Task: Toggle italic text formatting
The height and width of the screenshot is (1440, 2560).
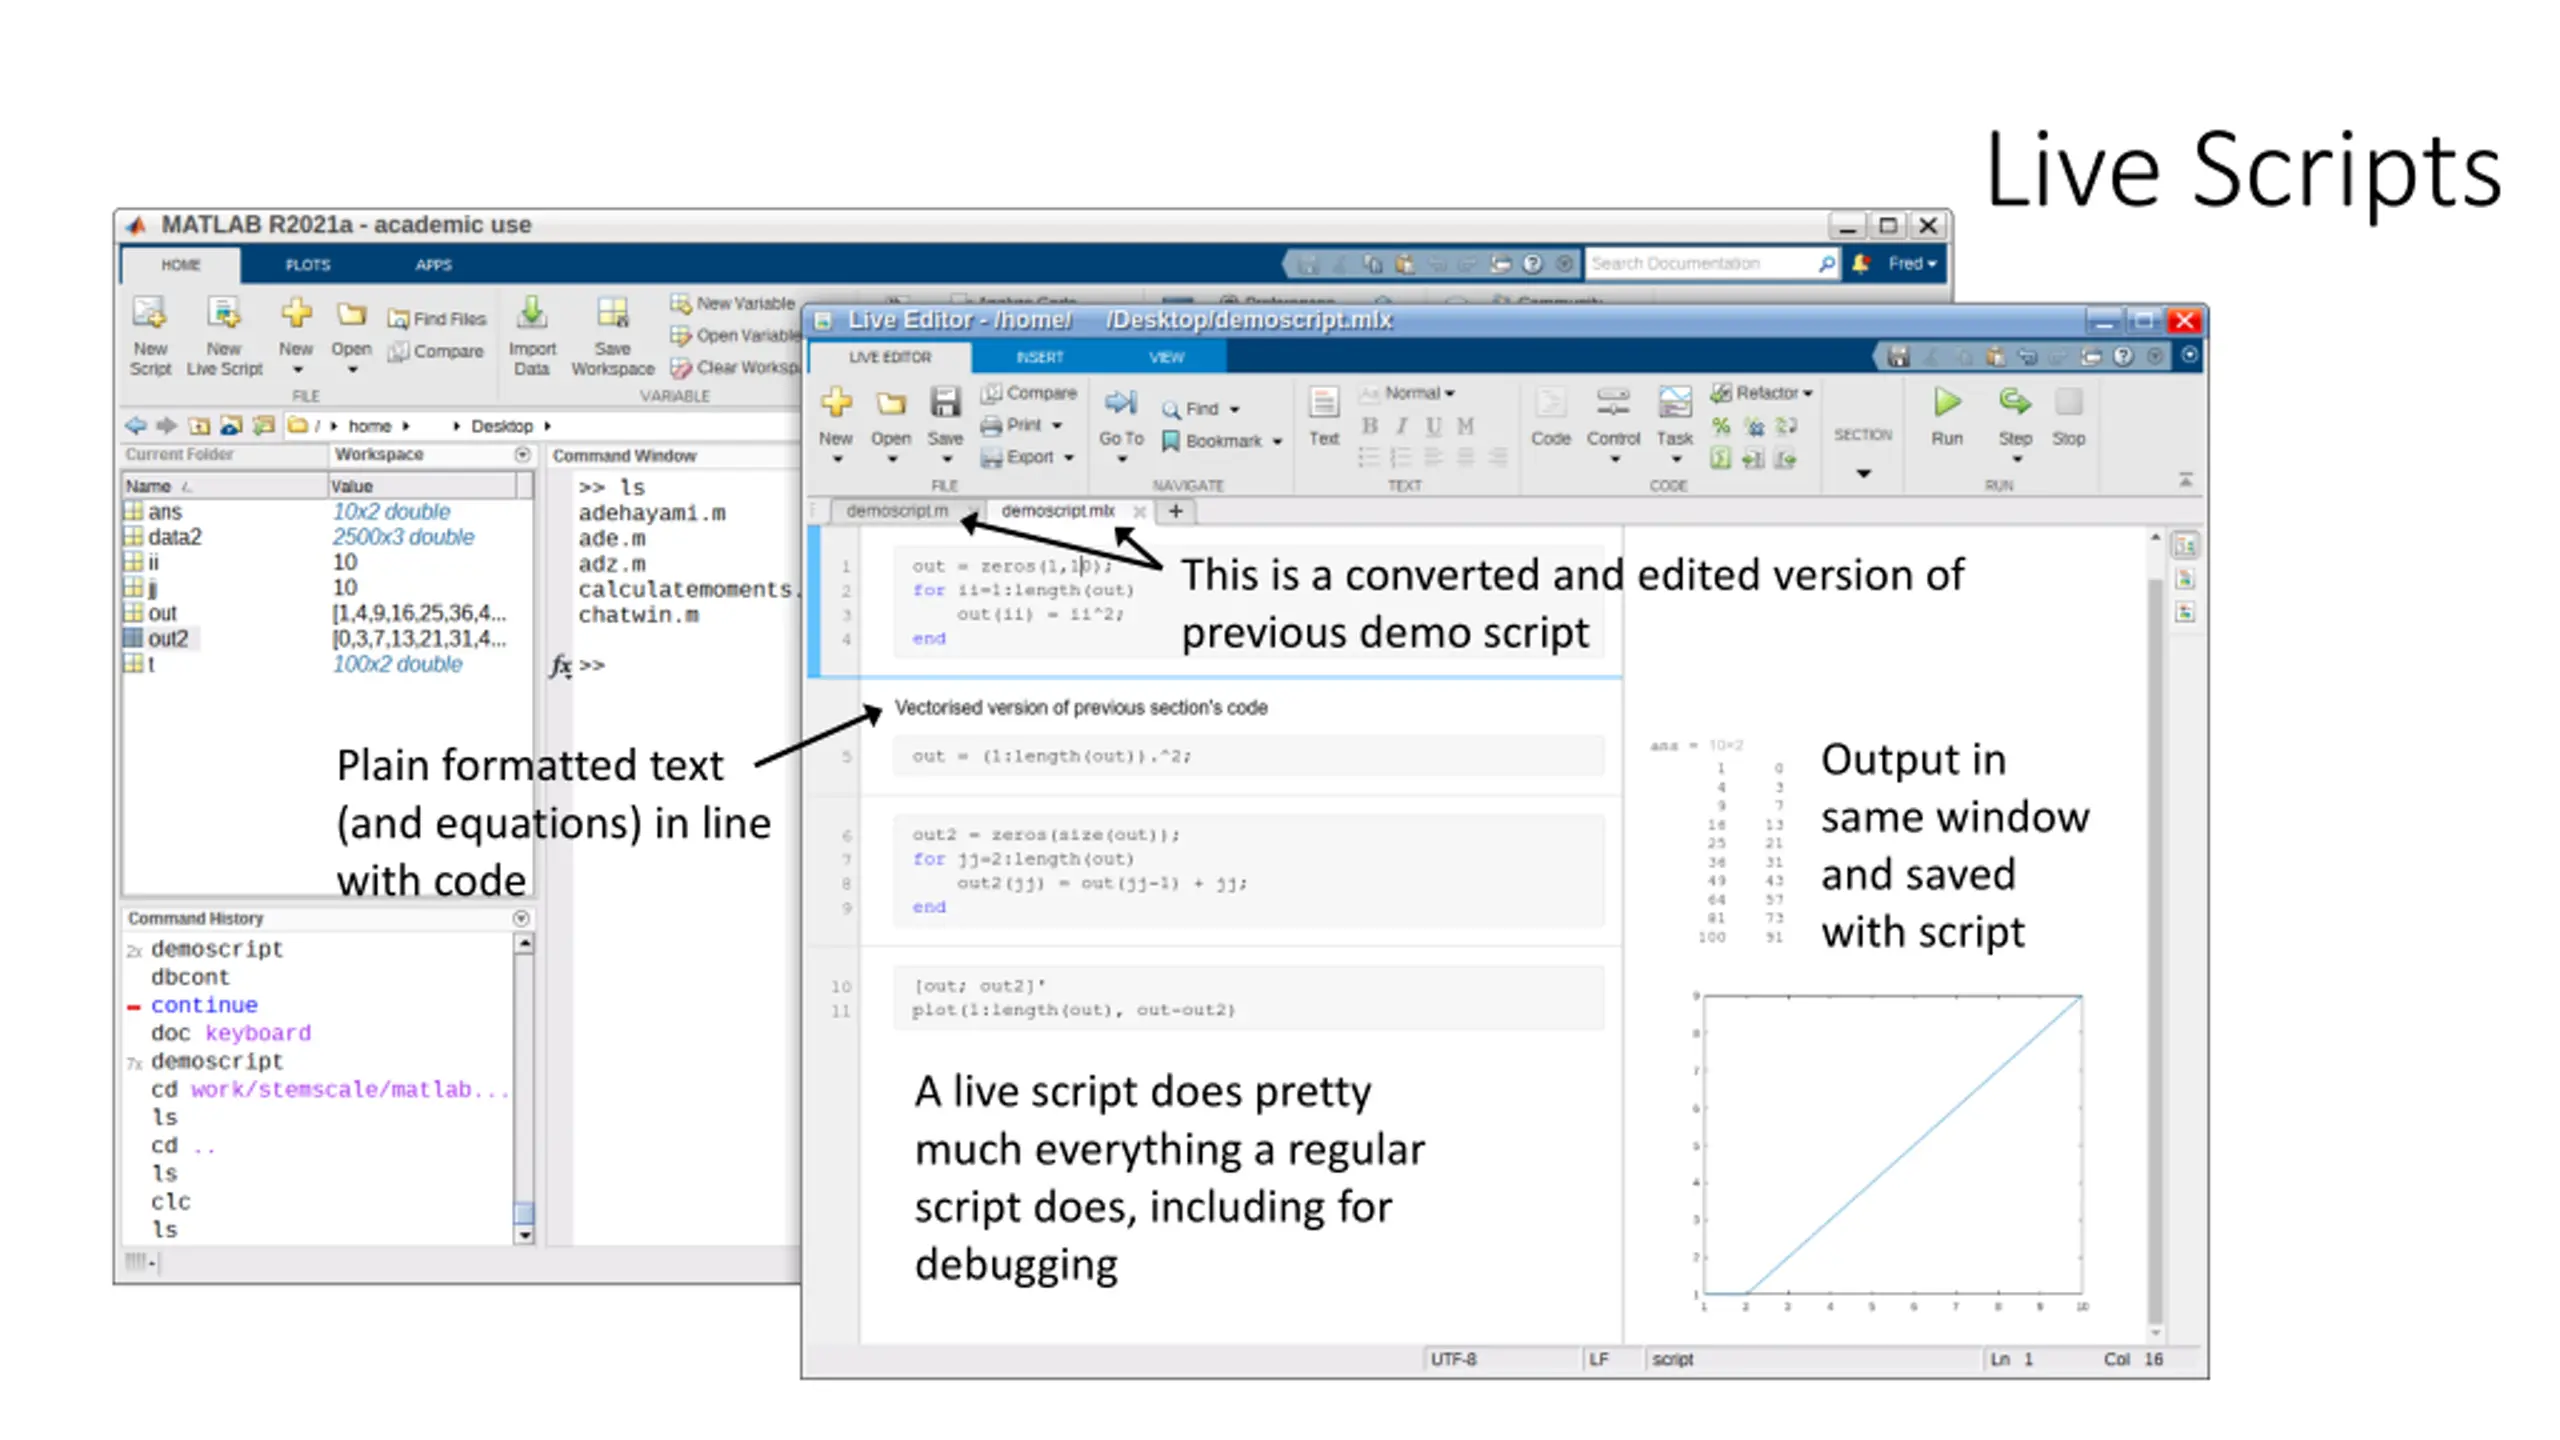Action: click(x=1402, y=426)
